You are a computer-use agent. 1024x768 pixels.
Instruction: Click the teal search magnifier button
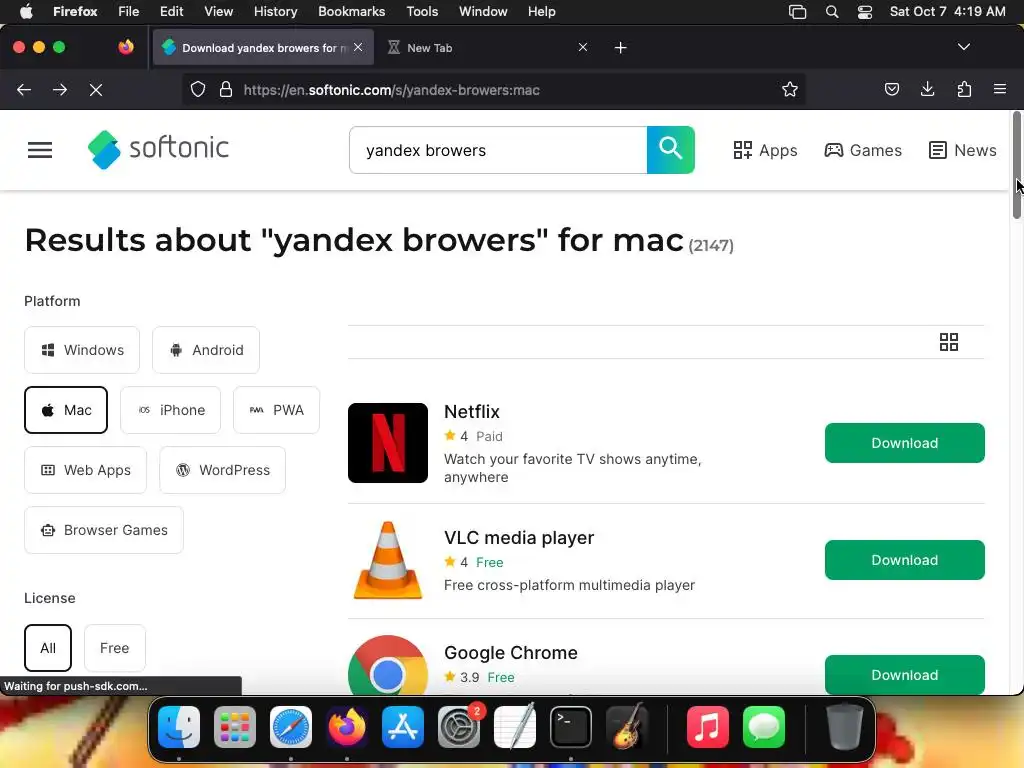pos(671,150)
